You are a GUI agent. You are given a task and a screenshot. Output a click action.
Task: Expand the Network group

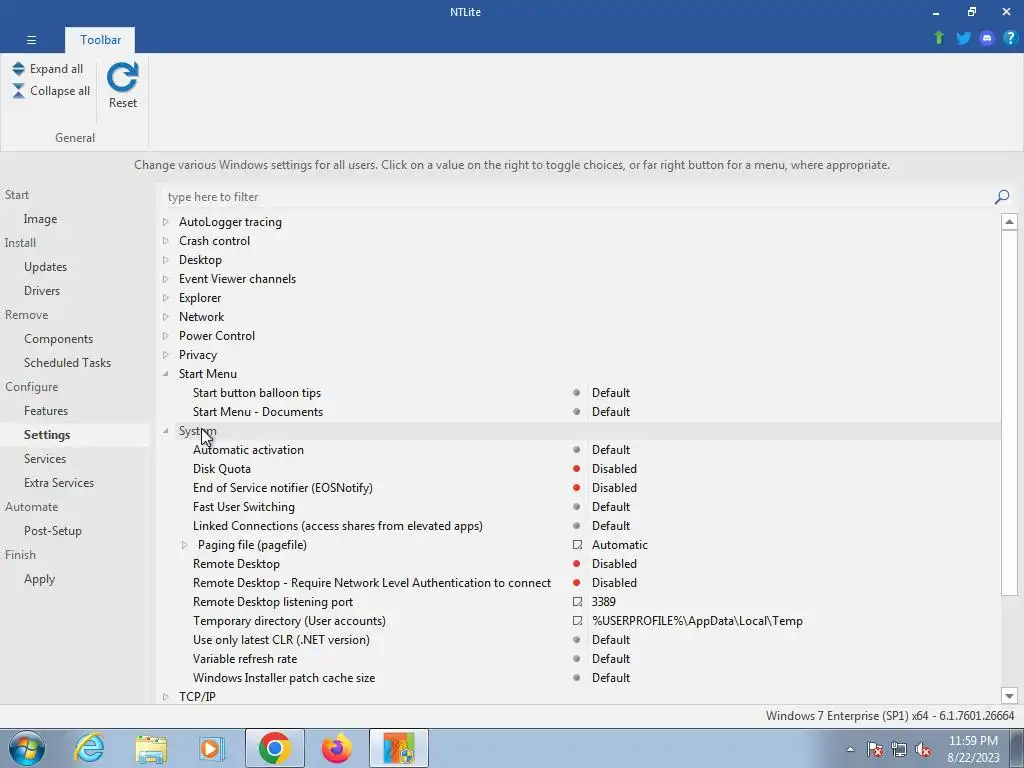tap(166, 317)
